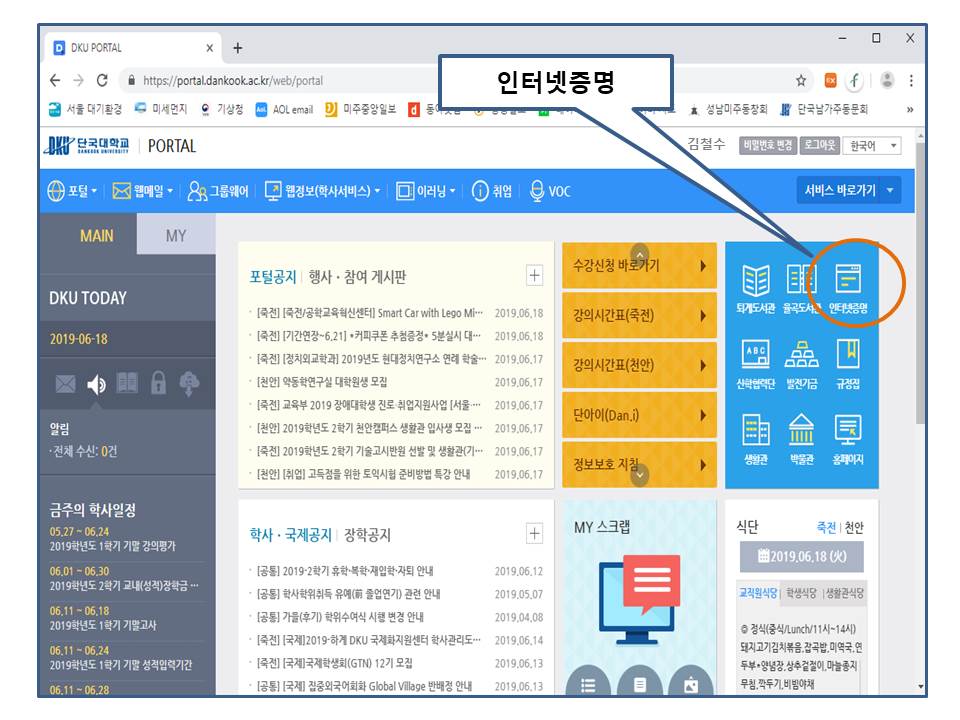Select the 학생식당 cafeteria tab
Viewport: 960px width, 720px height.
[802, 593]
